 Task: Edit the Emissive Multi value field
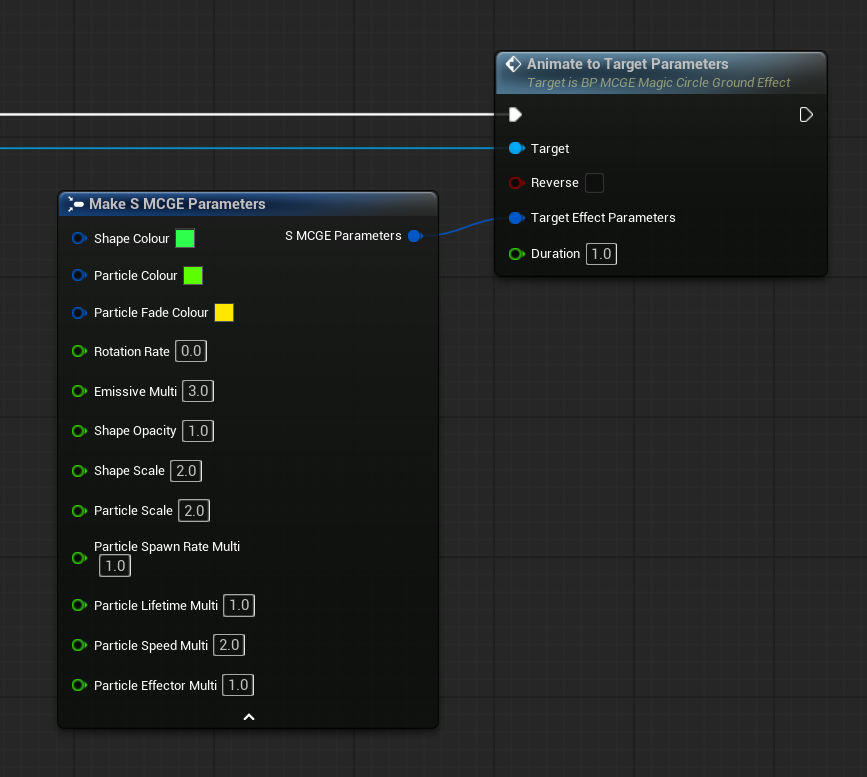click(x=198, y=391)
